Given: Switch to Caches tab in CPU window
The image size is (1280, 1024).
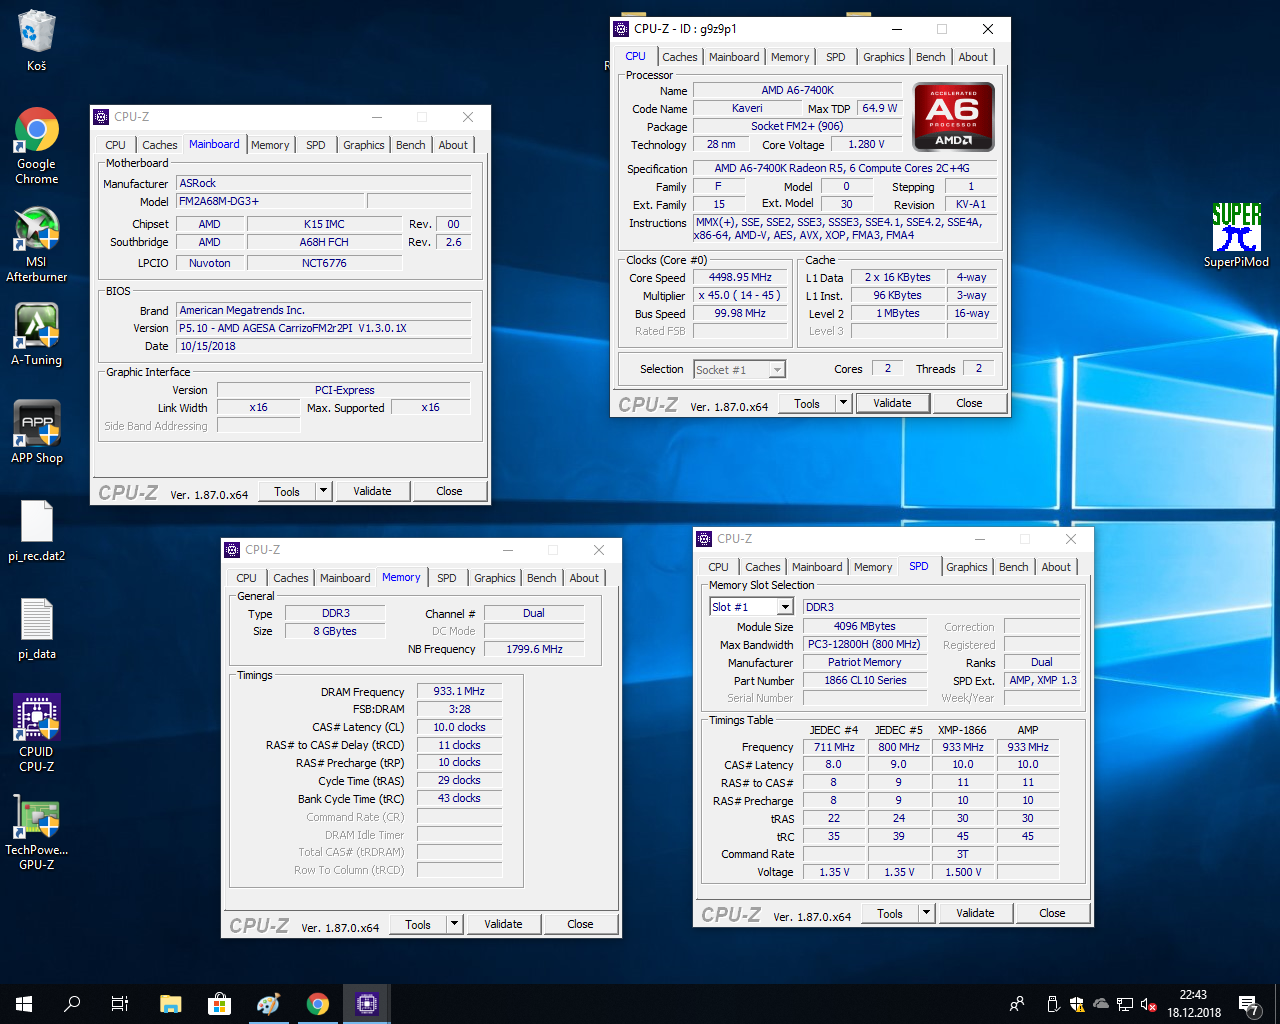Looking at the screenshot, I should tap(680, 57).
